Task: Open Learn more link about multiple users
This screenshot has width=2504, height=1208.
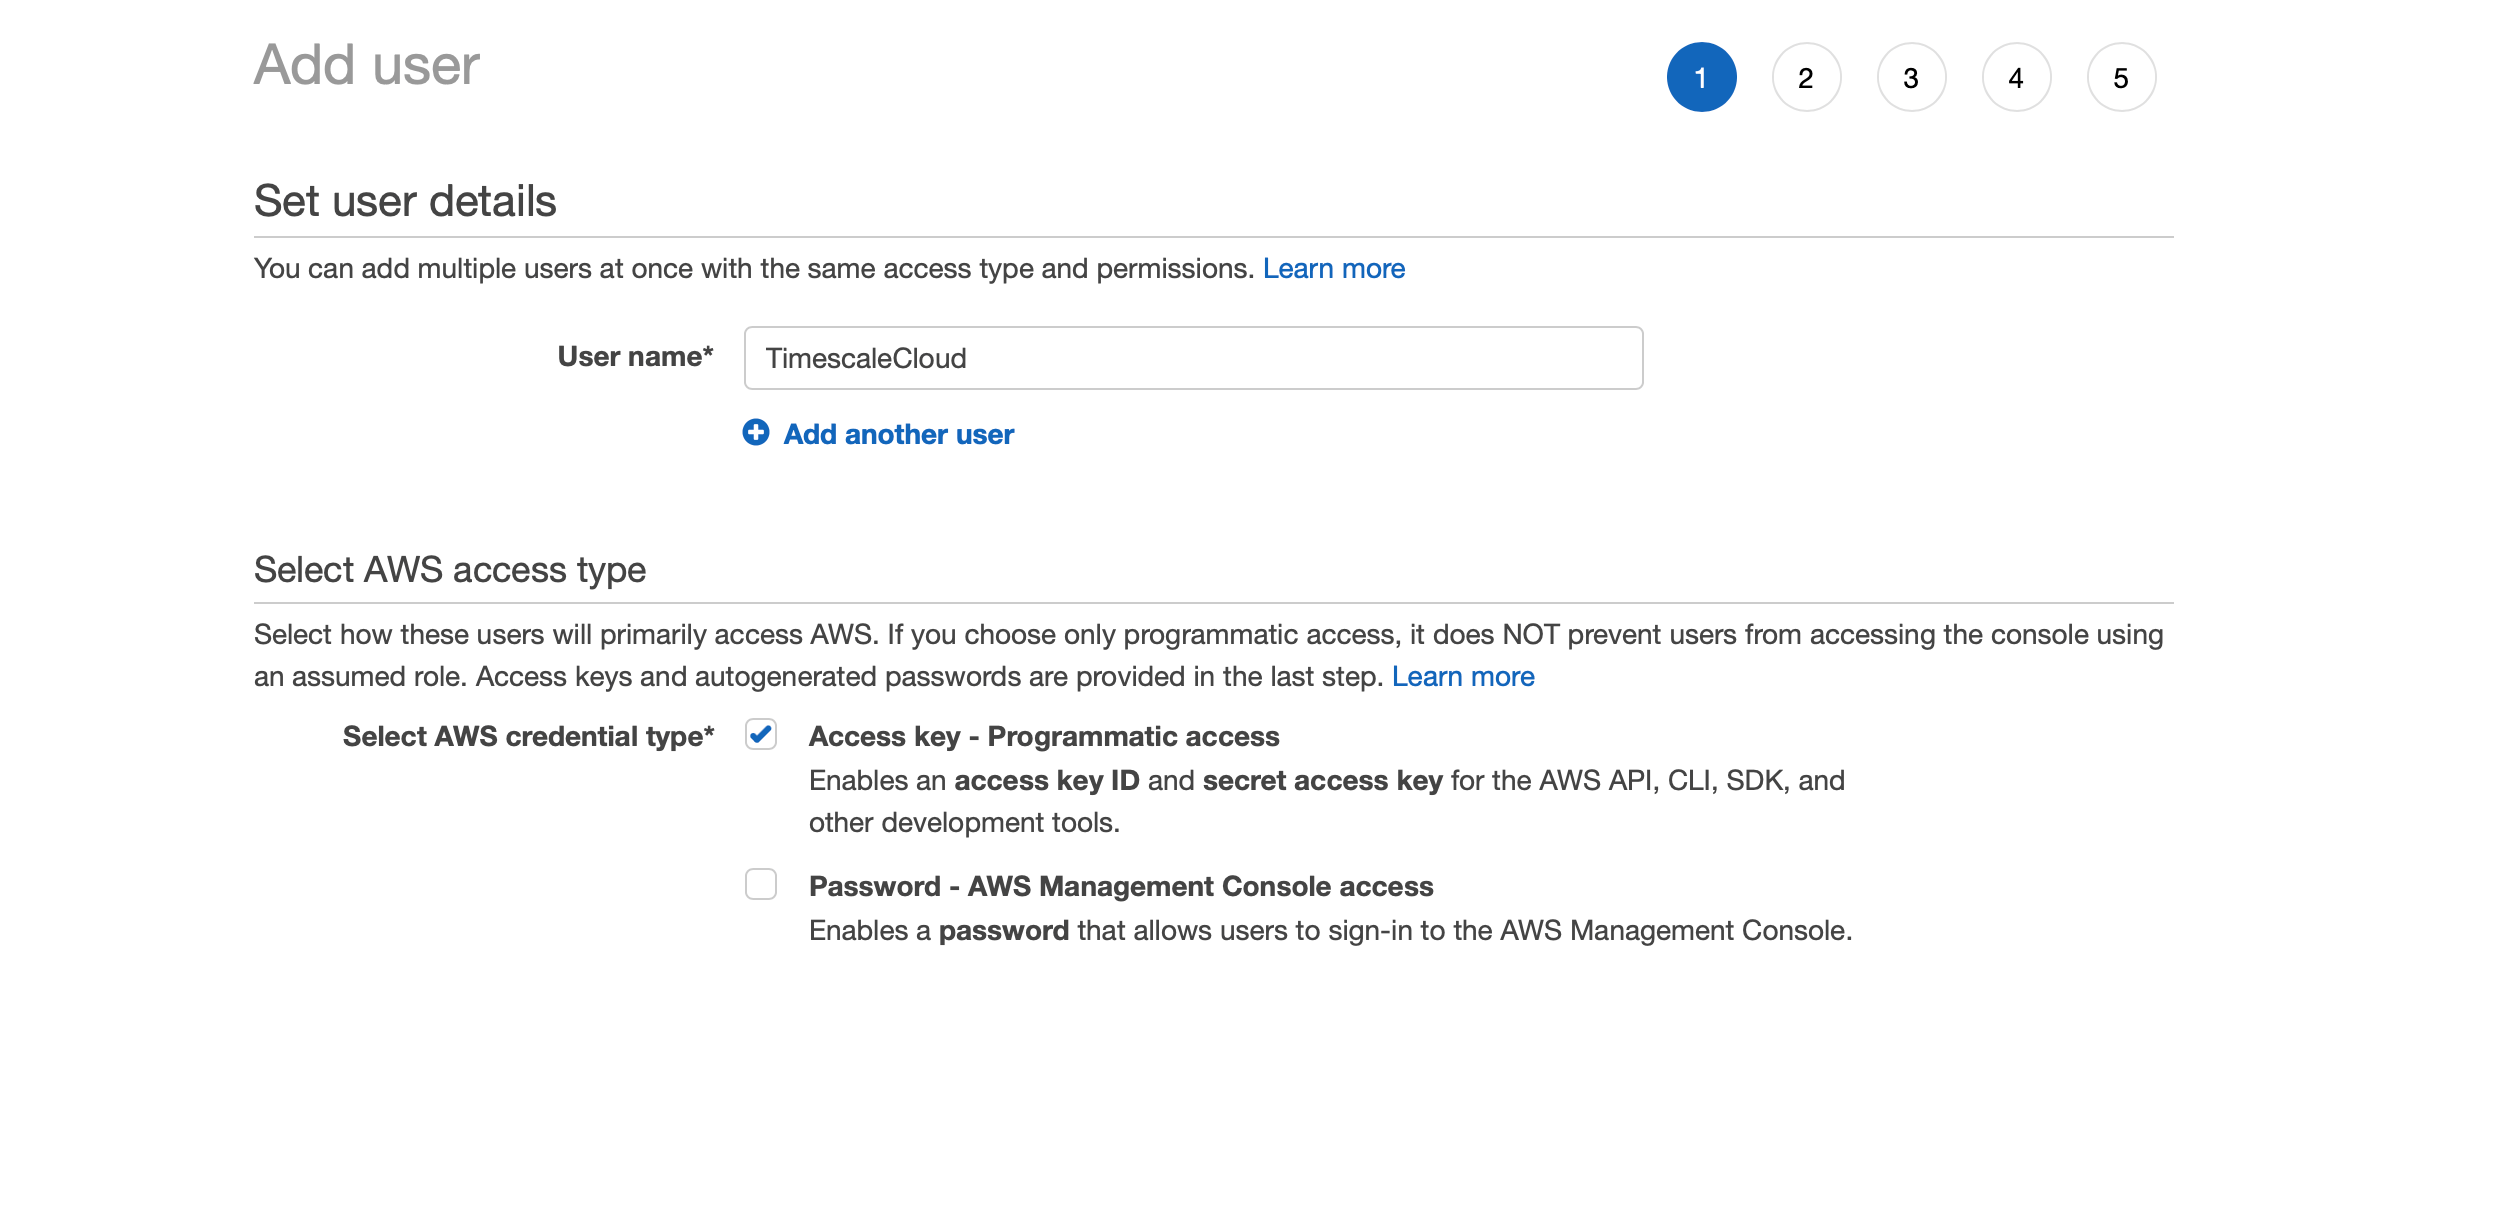Action: tap(1333, 268)
